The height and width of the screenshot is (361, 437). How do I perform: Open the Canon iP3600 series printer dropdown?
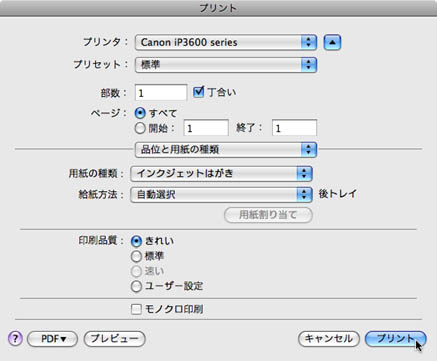(226, 42)
